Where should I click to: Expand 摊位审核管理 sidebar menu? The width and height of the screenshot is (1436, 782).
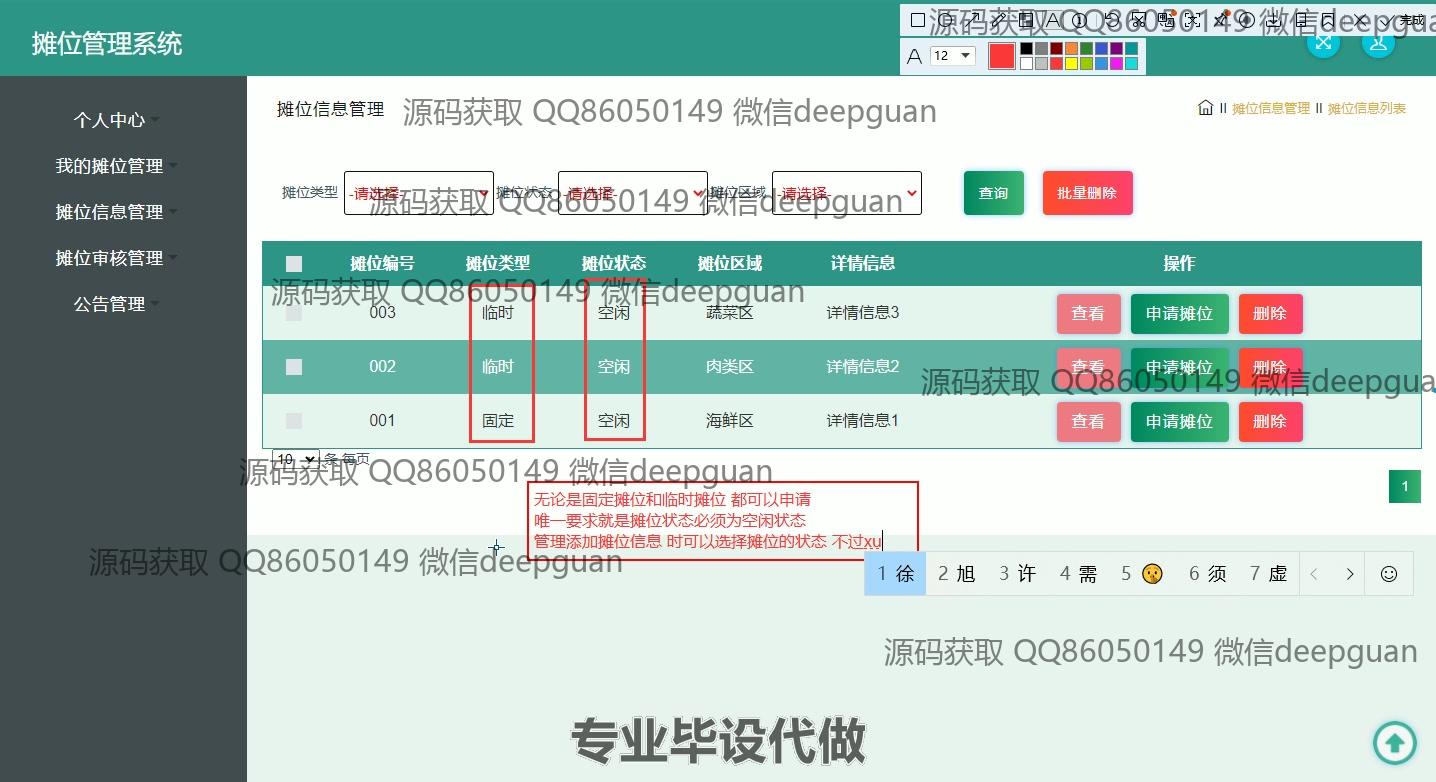110,258
